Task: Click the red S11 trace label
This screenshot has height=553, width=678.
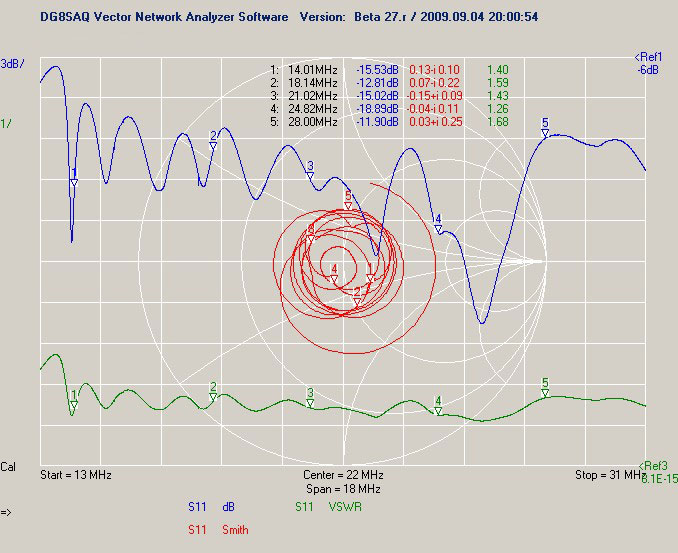Action: pyautogui.click(x=197, y=530)
